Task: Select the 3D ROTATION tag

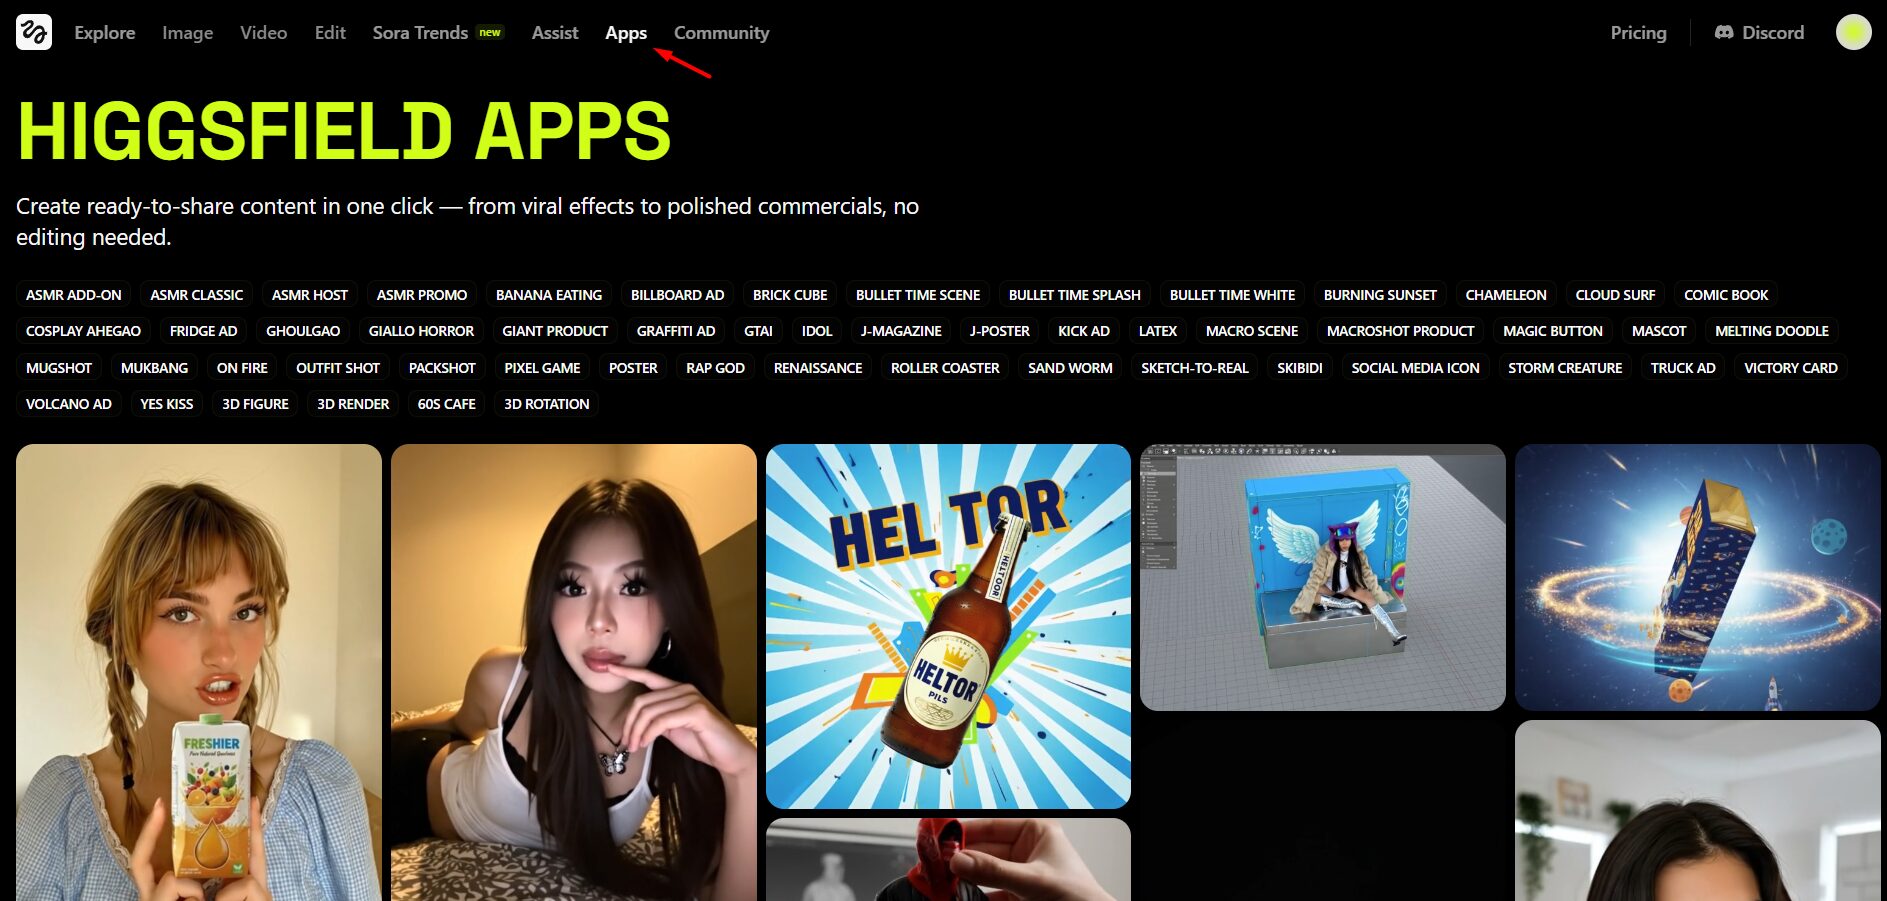Action: pyautogui.click(x=546, y=404)
